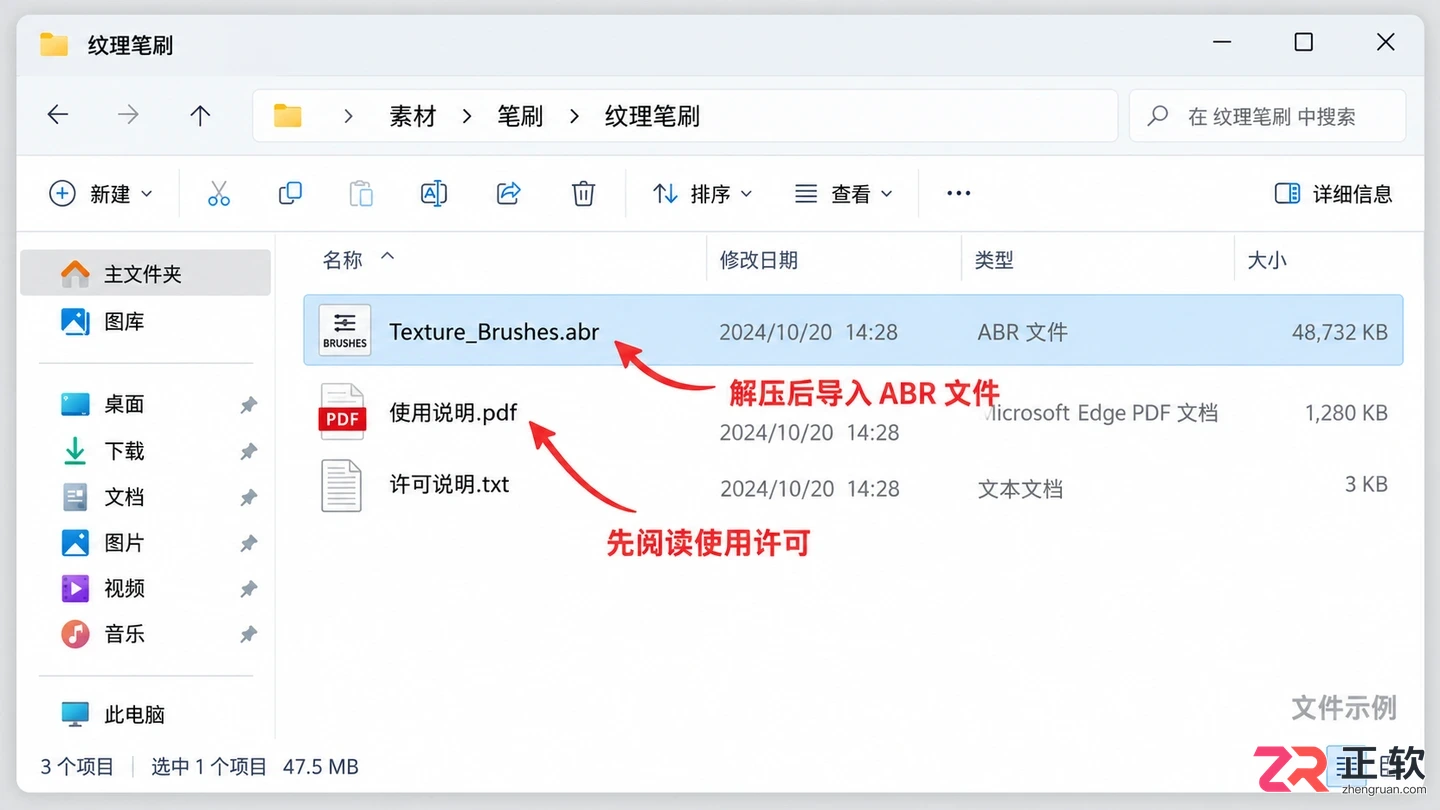Toggle the 详细信息 details pane

click(1334, 194)
